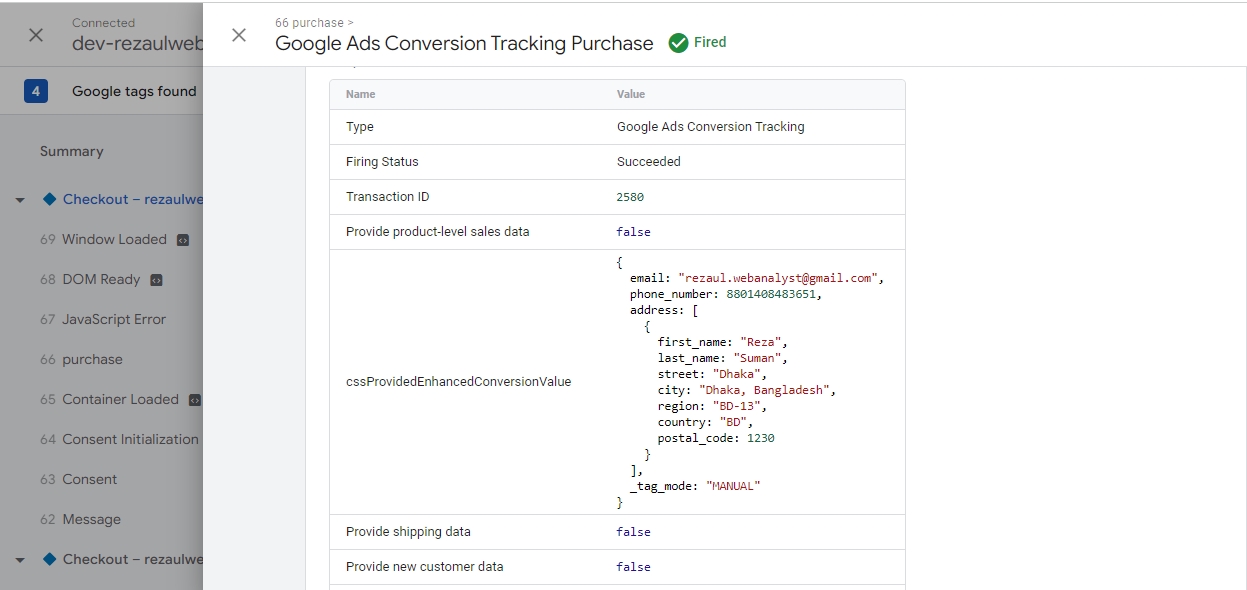The height and width of the screenshot is (590, 1247).
Task: Click the email value in enhanced conversion data
Action: [779, 278]
